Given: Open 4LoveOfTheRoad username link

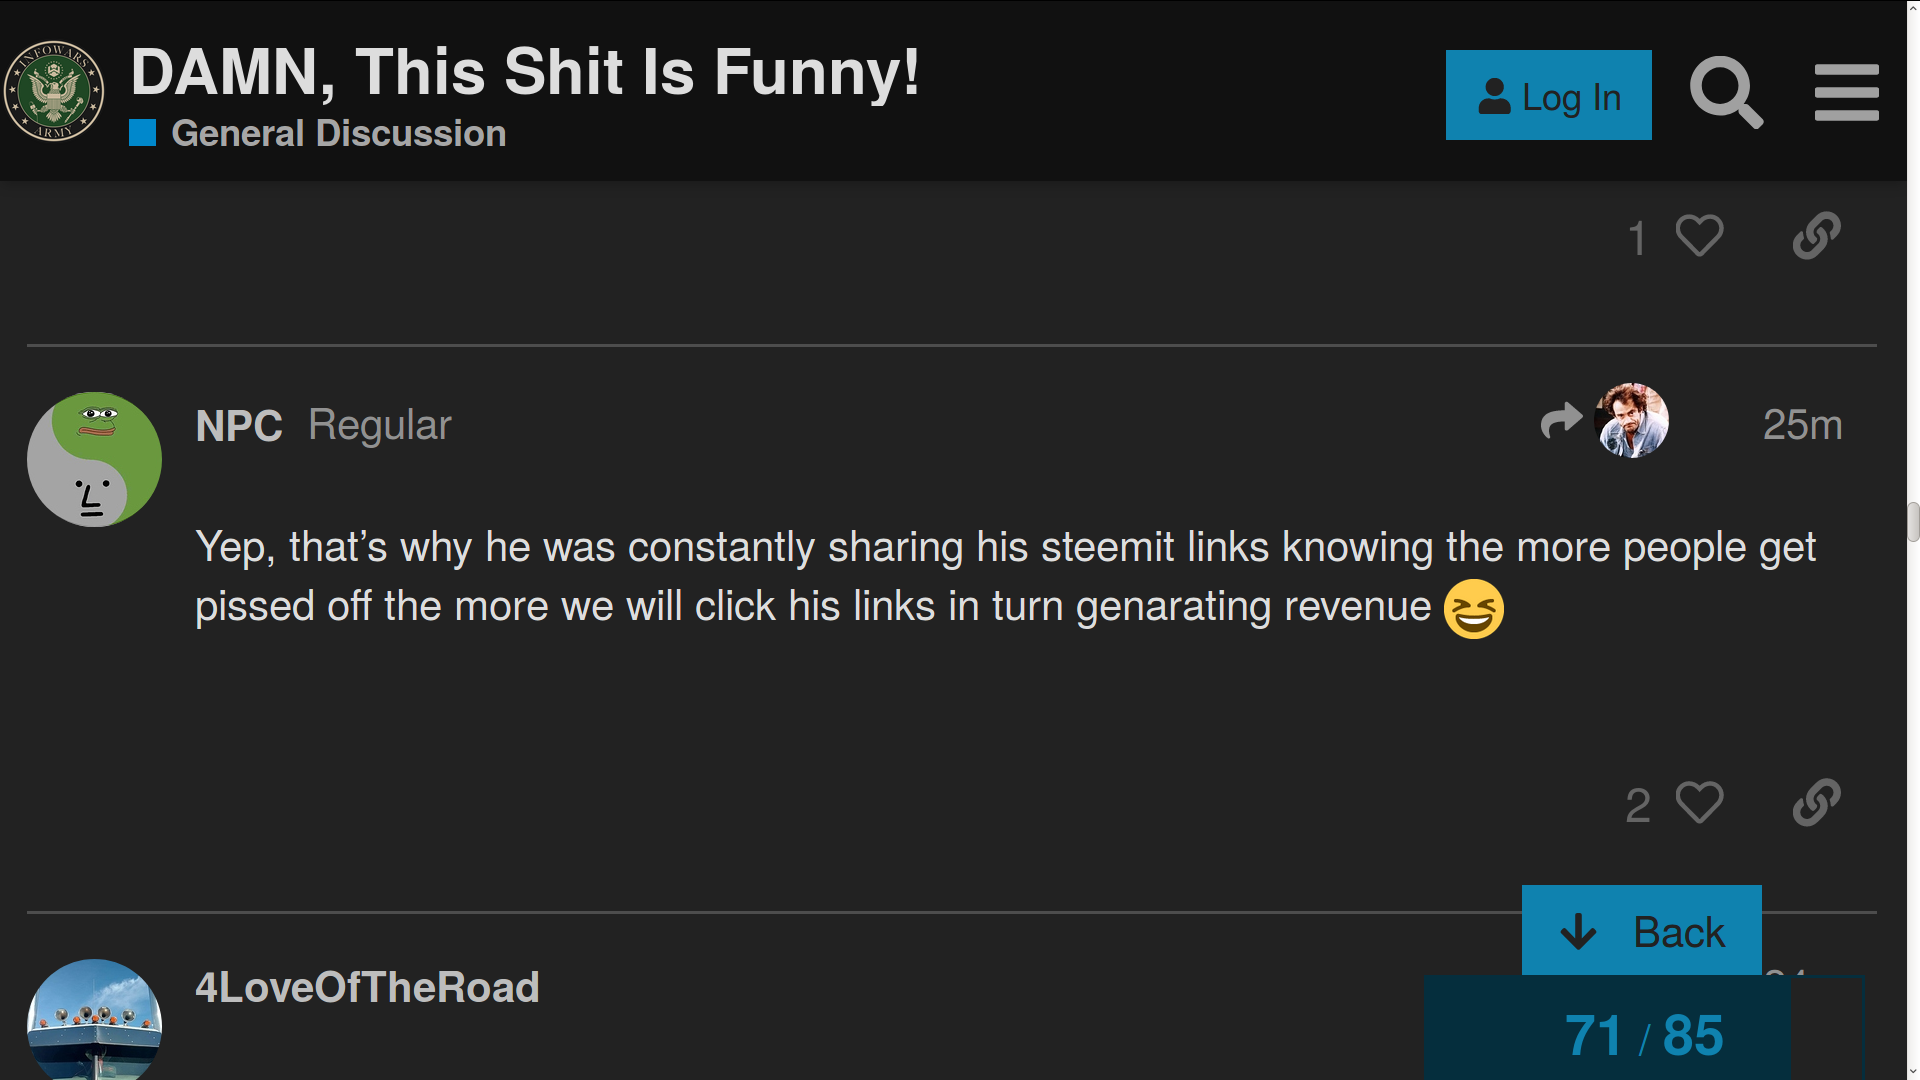Looking at the screenshot, I should point(367,988).
